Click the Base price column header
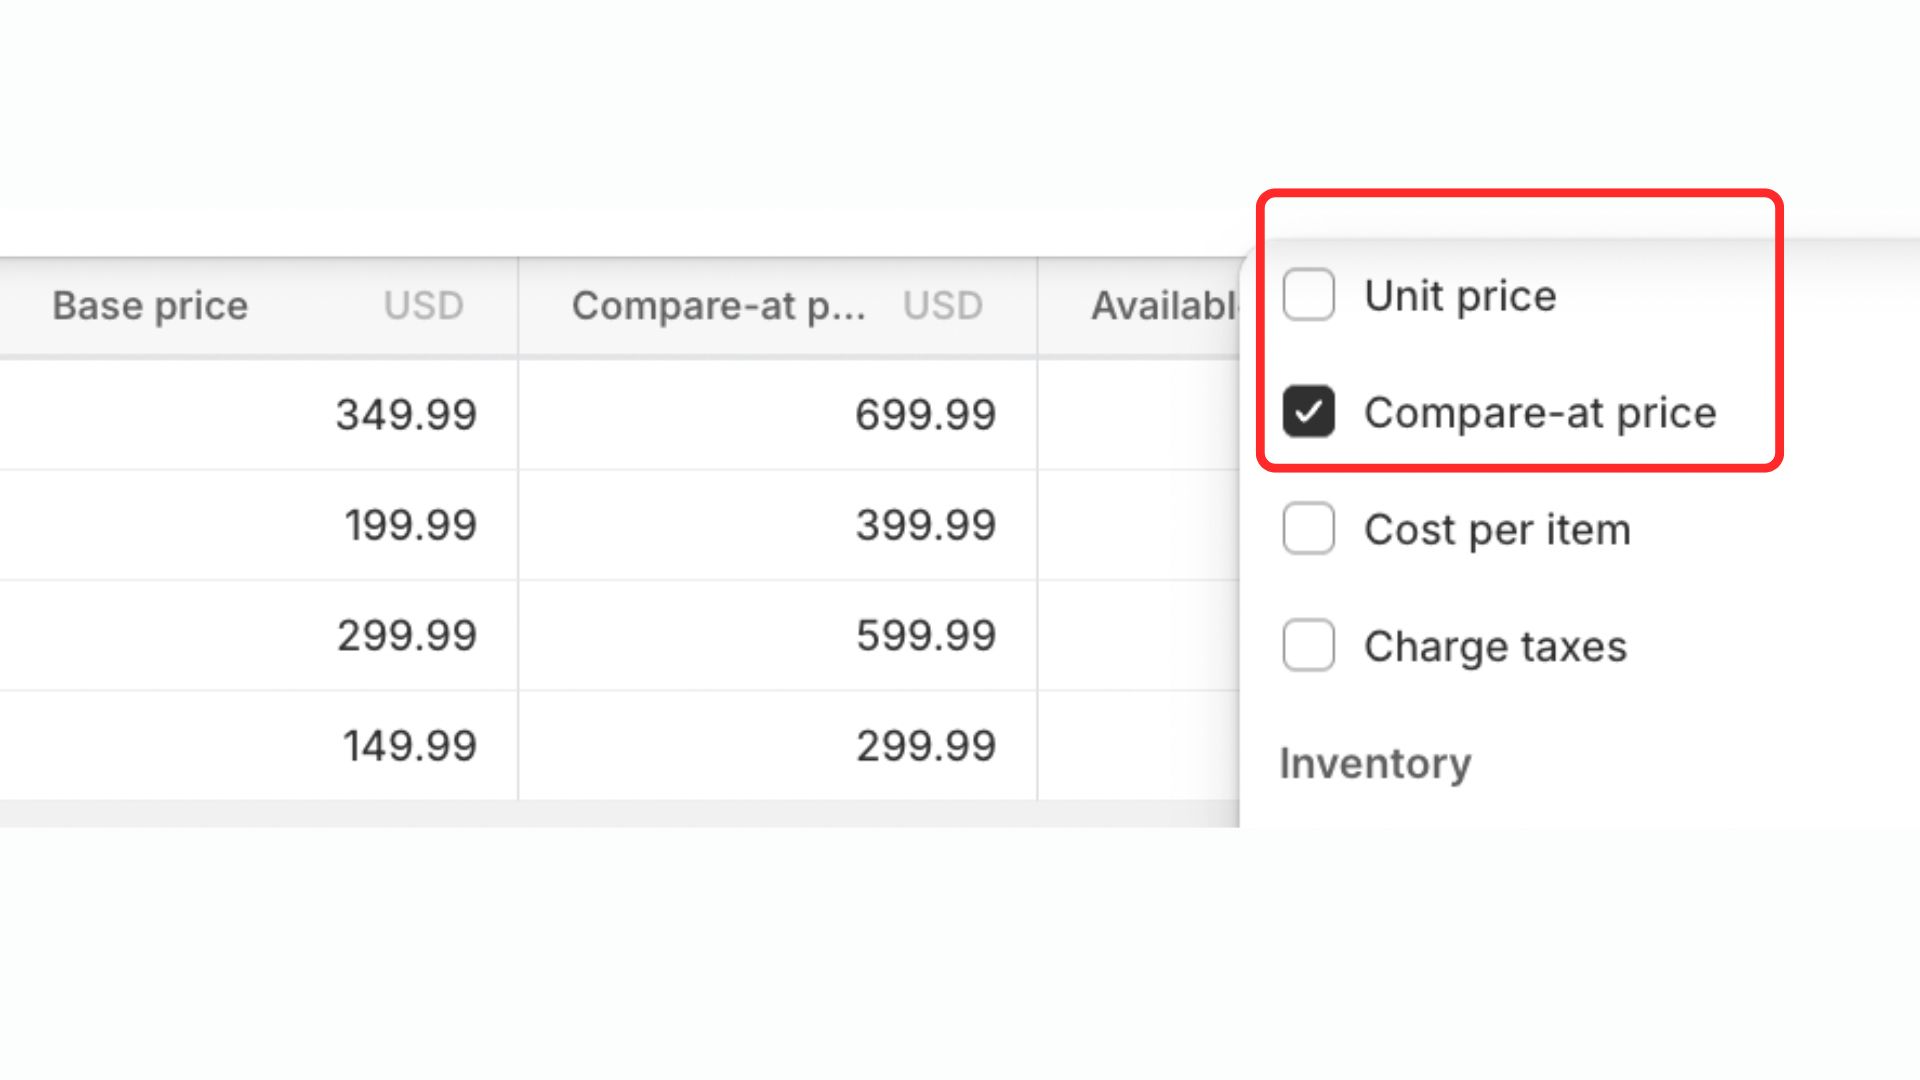The height and width of the screenshot is (1080, 1920). point(150,306)
